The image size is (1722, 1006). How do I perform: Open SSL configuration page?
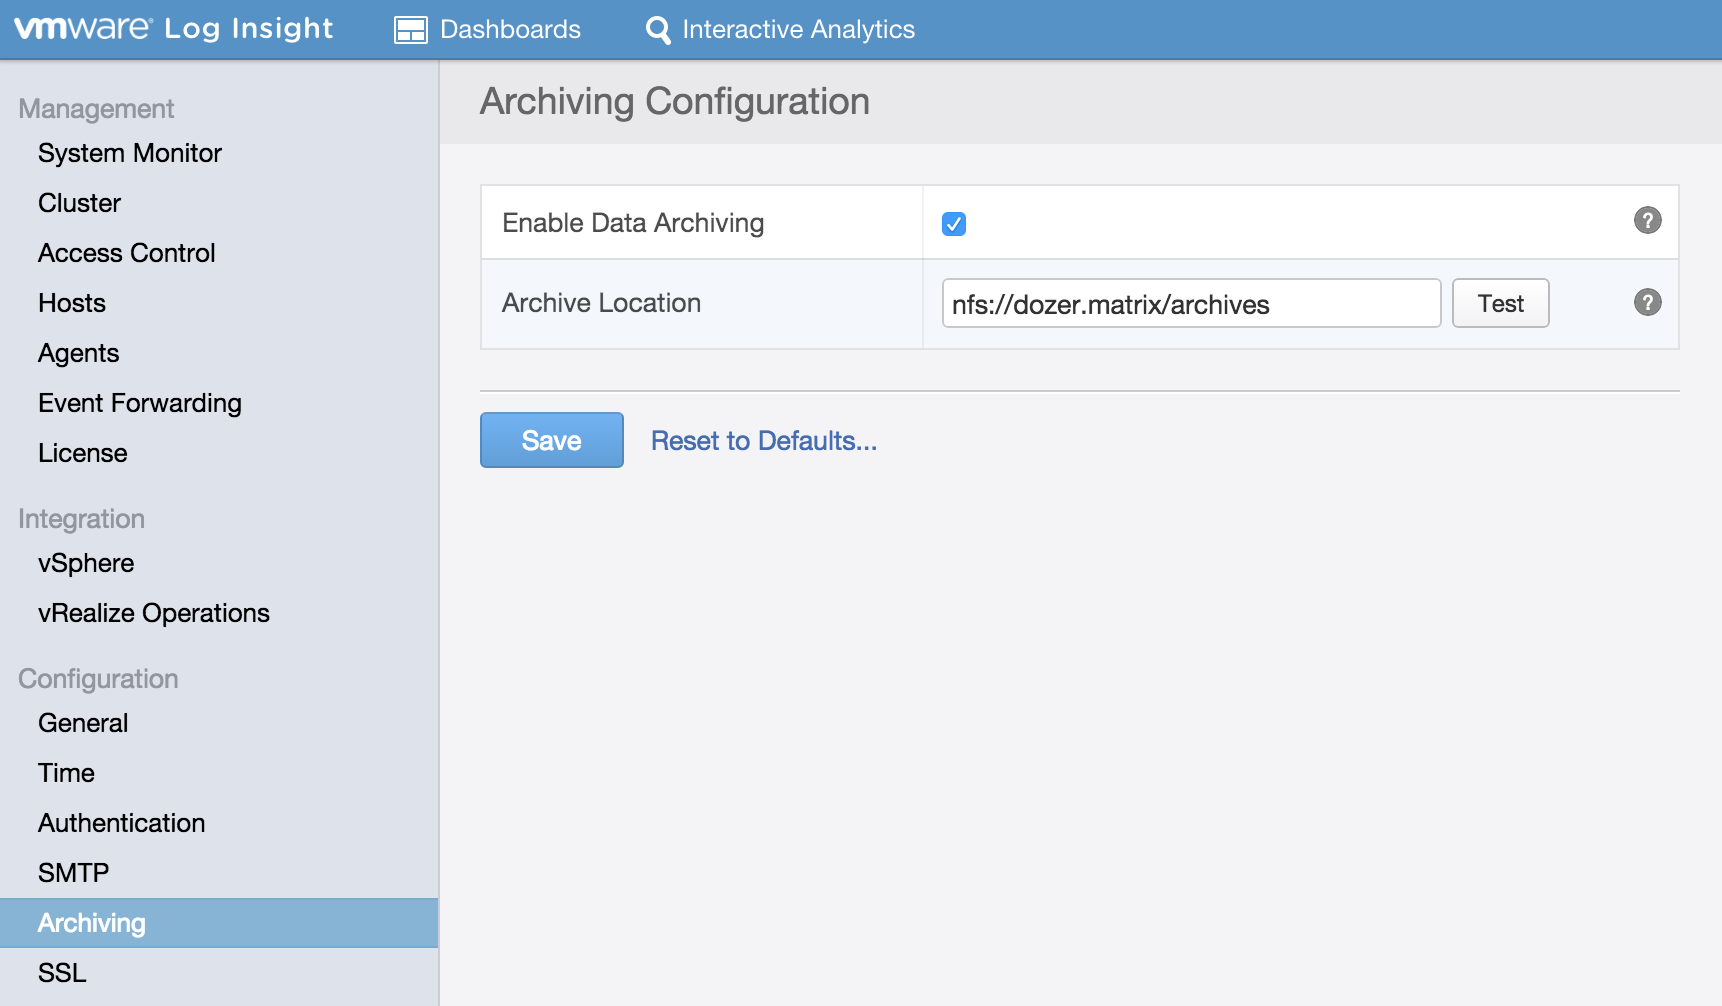(x=62, y=973)
